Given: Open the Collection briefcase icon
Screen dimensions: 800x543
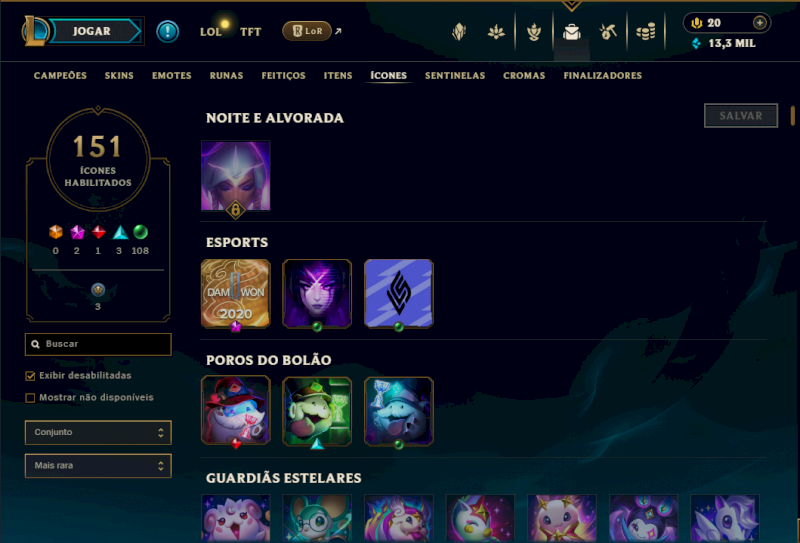Looking at the screenshot, I should (571, 32).
